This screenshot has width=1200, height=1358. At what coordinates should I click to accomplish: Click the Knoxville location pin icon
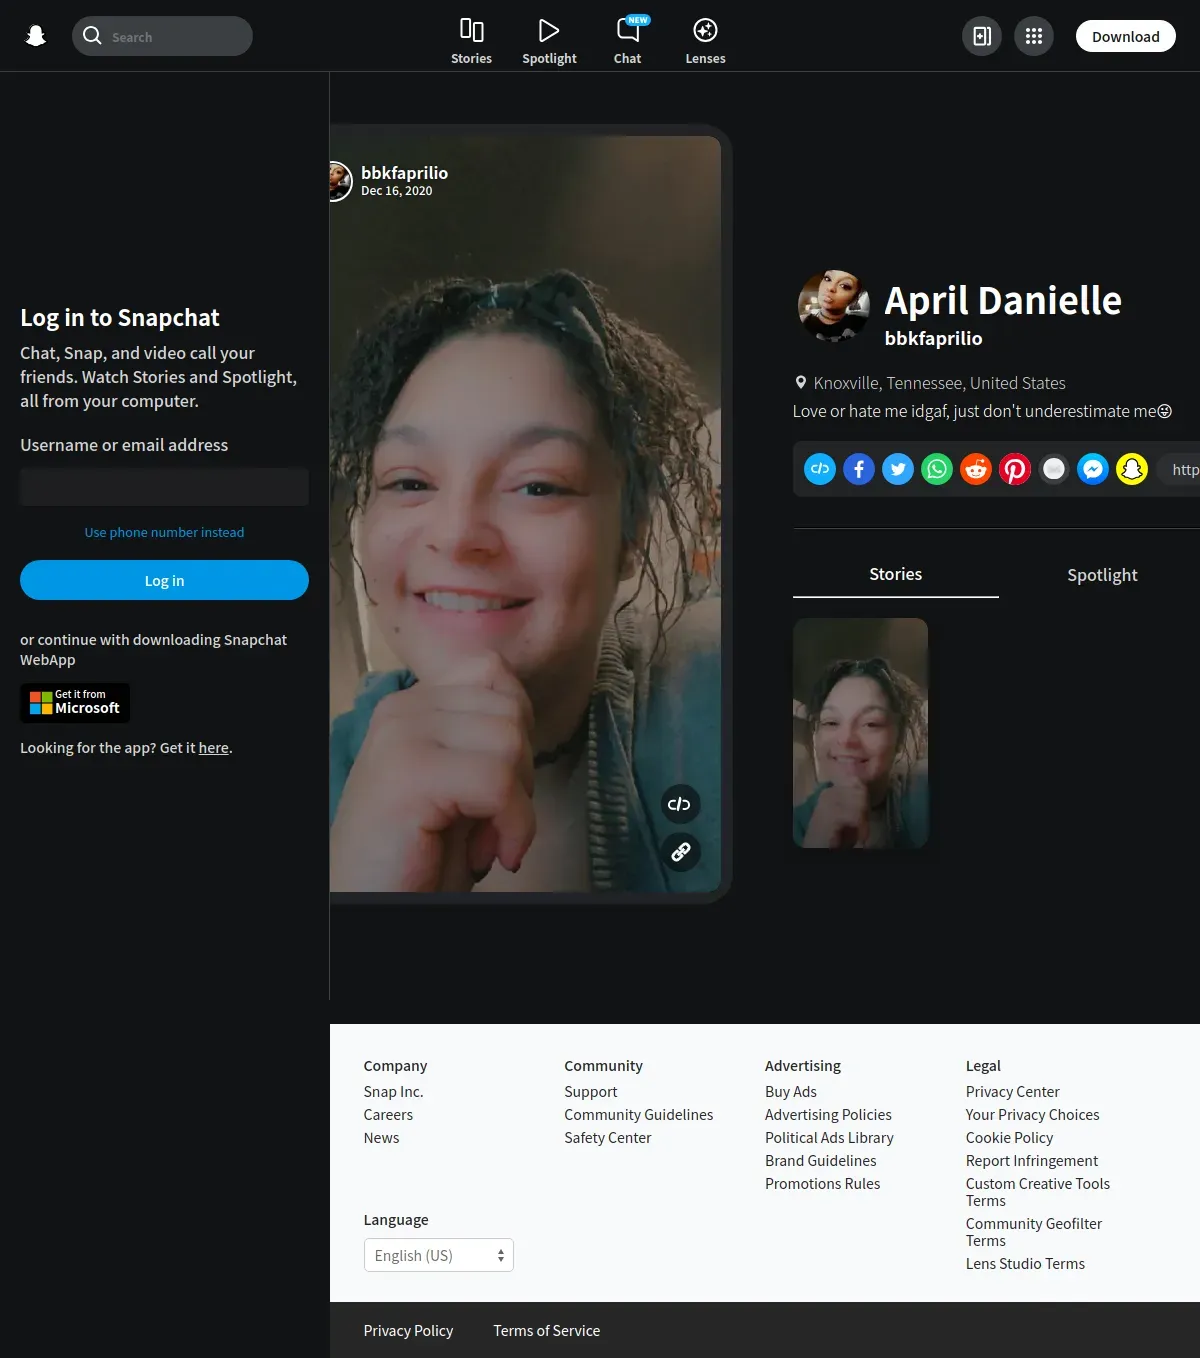pyautogui.click(x=800, y=383)
